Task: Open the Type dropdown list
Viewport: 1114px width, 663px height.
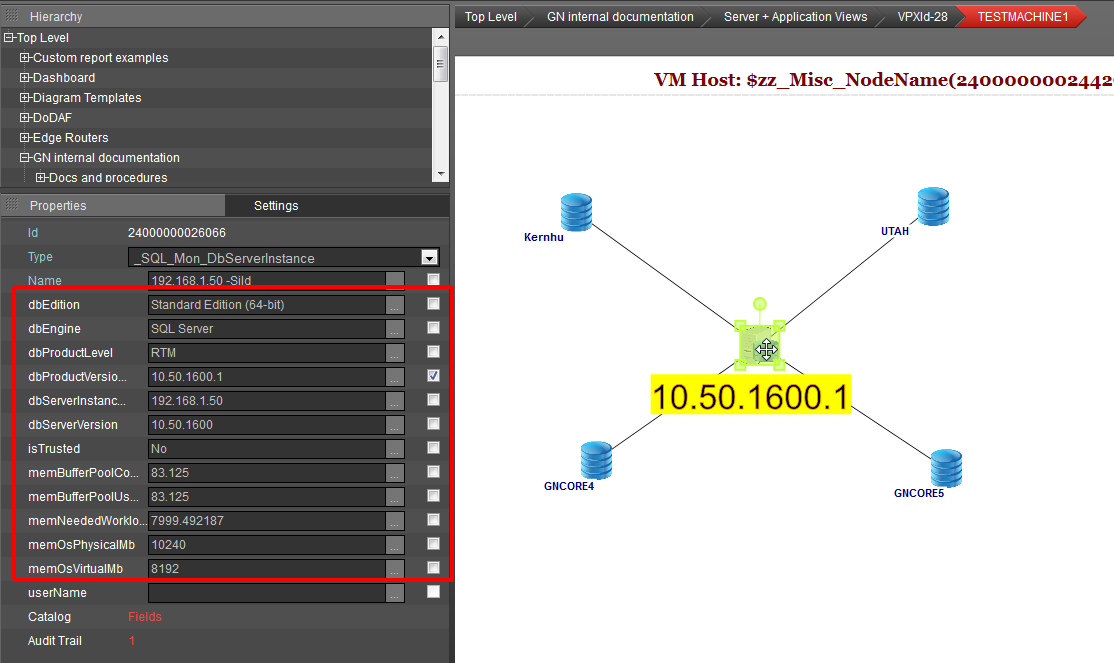Action: click(x=429, y=257)
